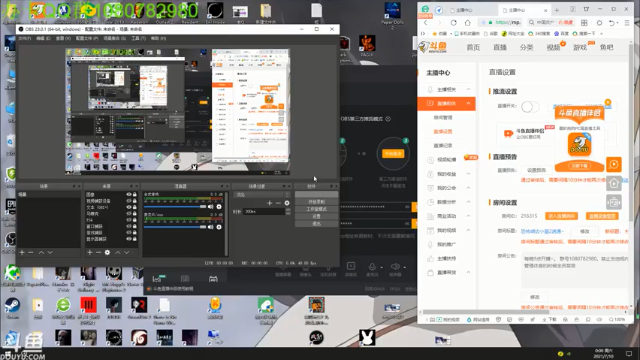The width and height of the screenshot is (640, 360).
Task: Open scene transition properties gear
Action: (287, 203)
